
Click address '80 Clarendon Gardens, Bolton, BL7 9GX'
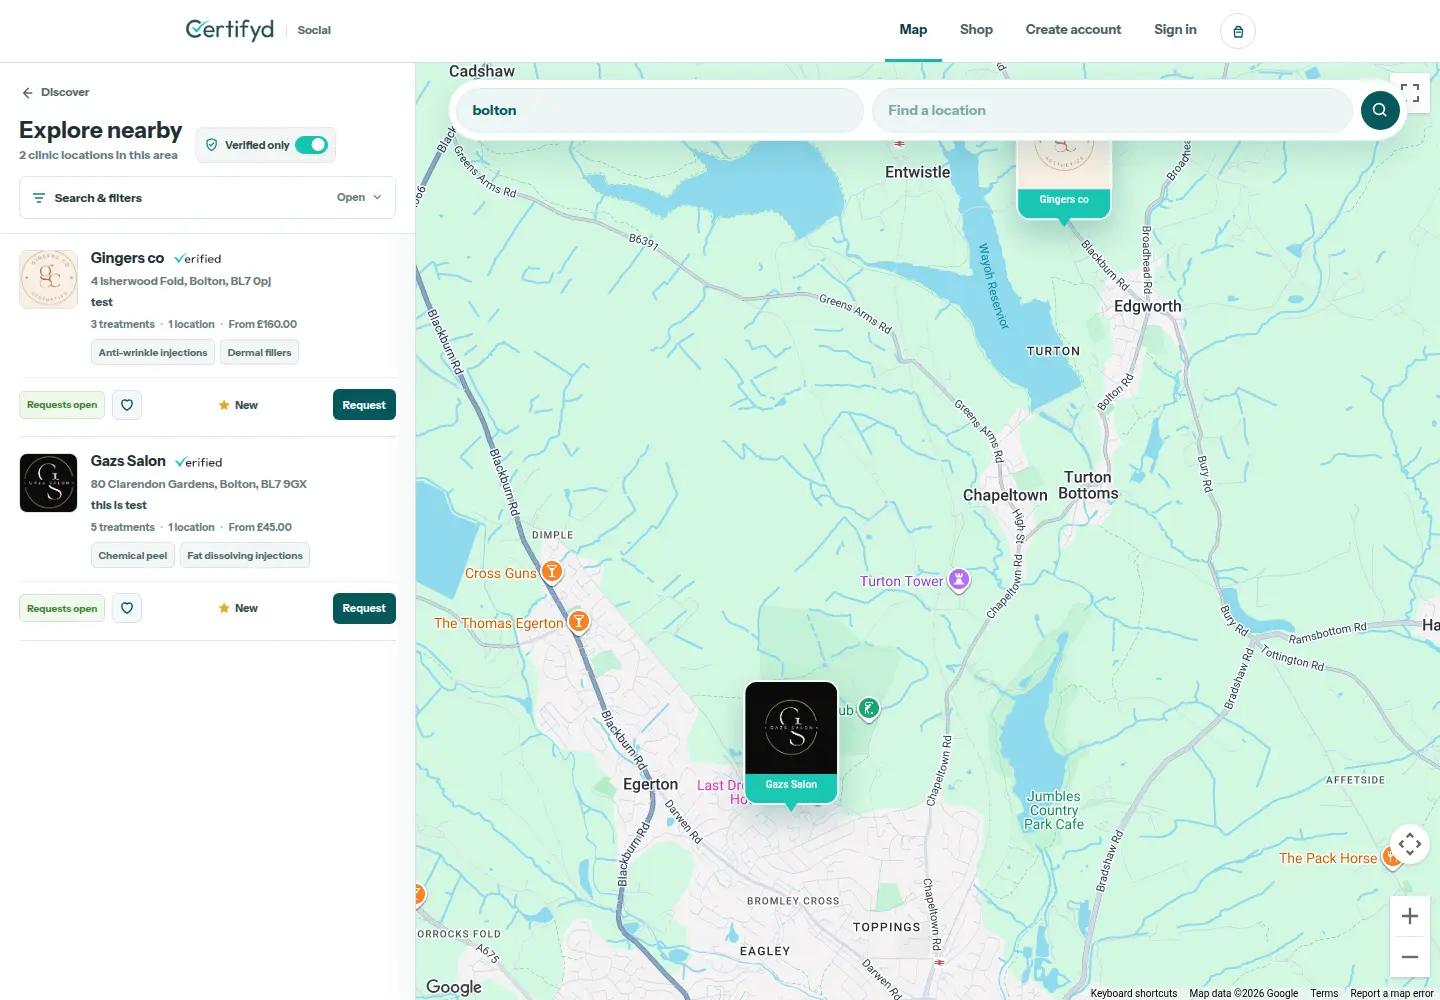point(199,484)
